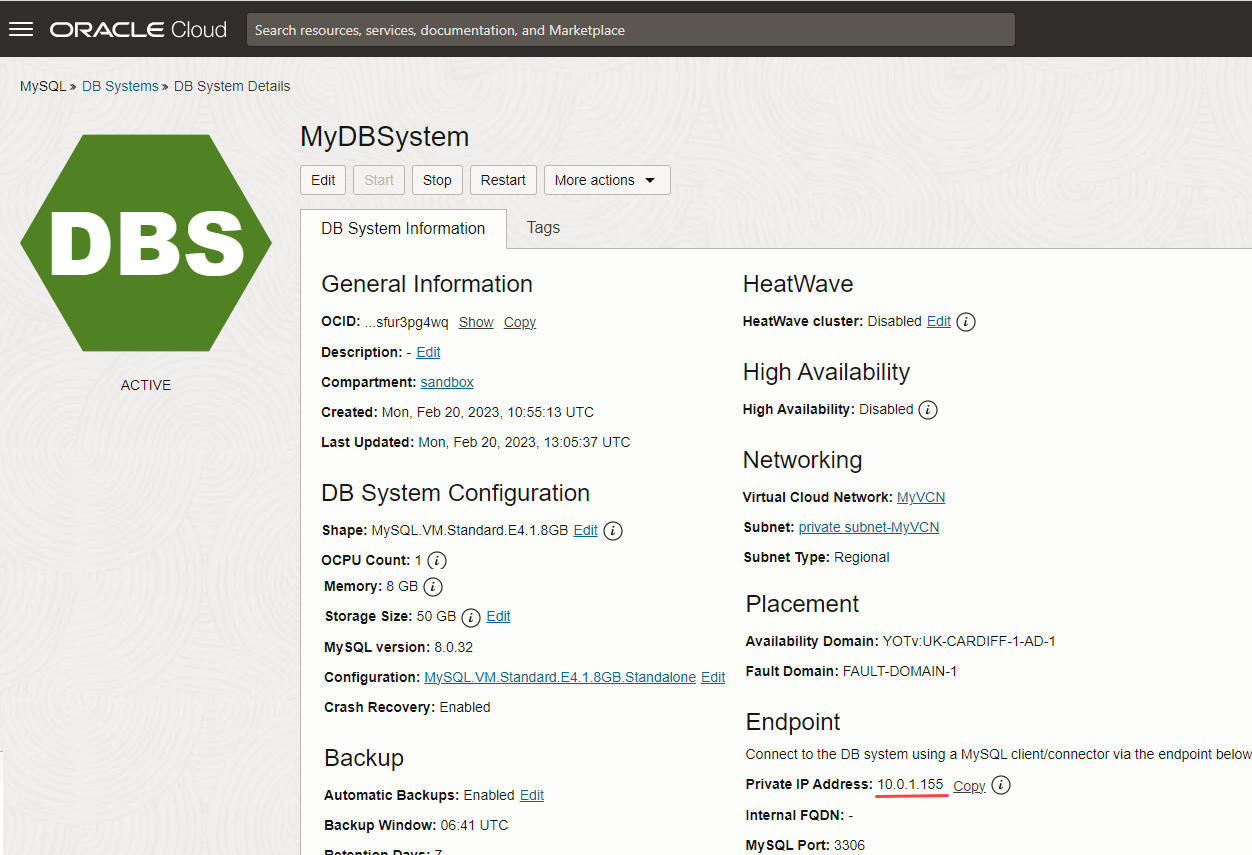The height and width of the screenshot is (855, 1252).
Task: Click the Memory info icon
Action: click(433, 587)
